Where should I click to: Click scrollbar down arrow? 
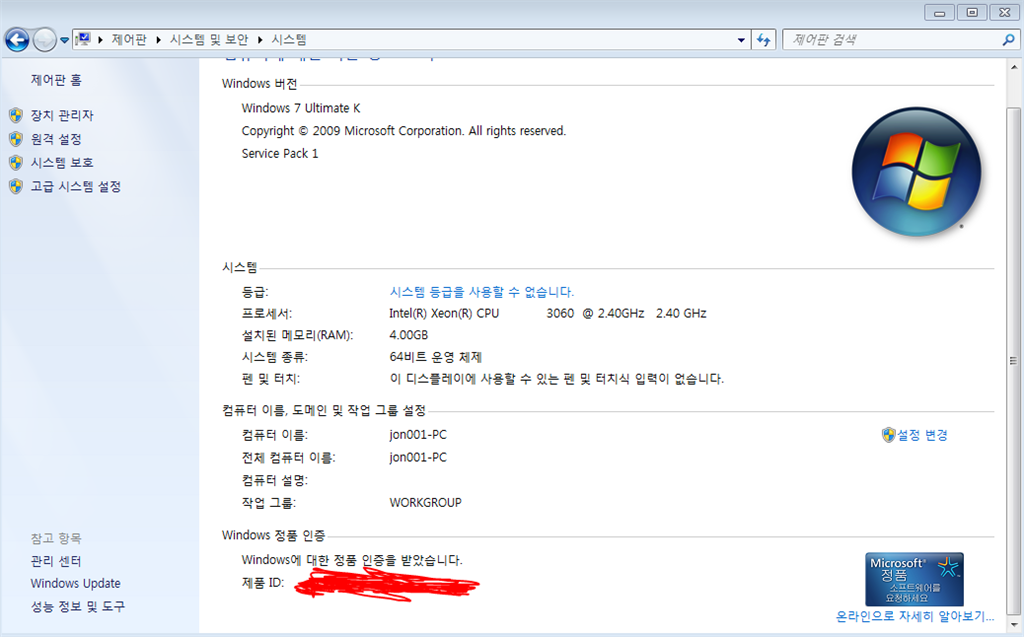1014,625
